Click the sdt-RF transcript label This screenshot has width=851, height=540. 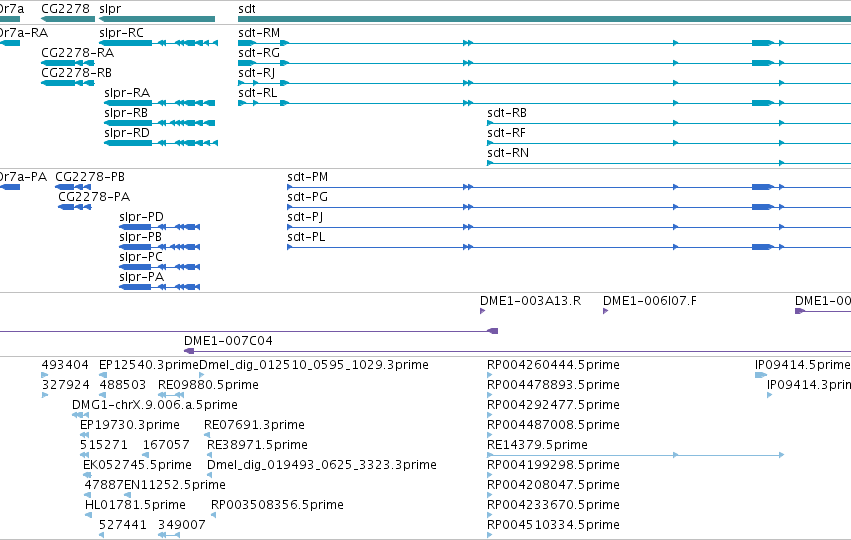506,133
